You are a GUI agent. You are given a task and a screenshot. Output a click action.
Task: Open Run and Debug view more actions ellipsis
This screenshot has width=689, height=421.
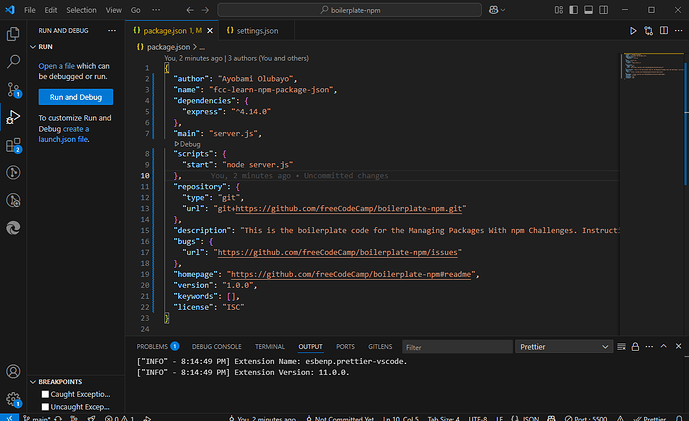click(112, 30)
